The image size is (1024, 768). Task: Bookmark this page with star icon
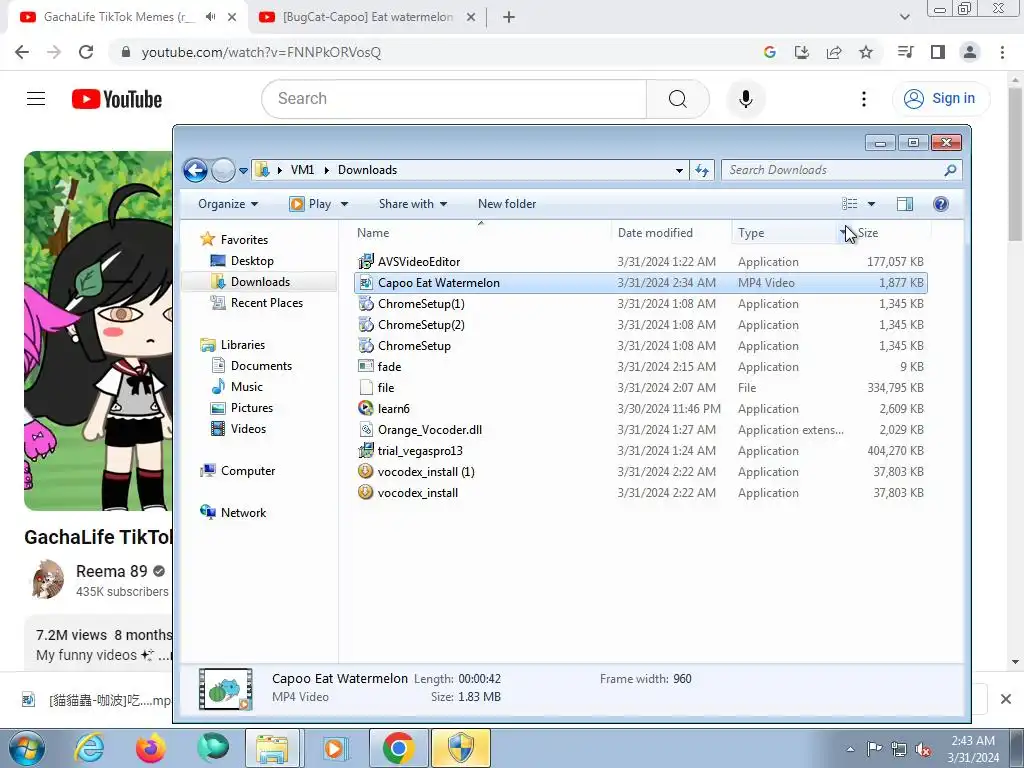[866, 52]
